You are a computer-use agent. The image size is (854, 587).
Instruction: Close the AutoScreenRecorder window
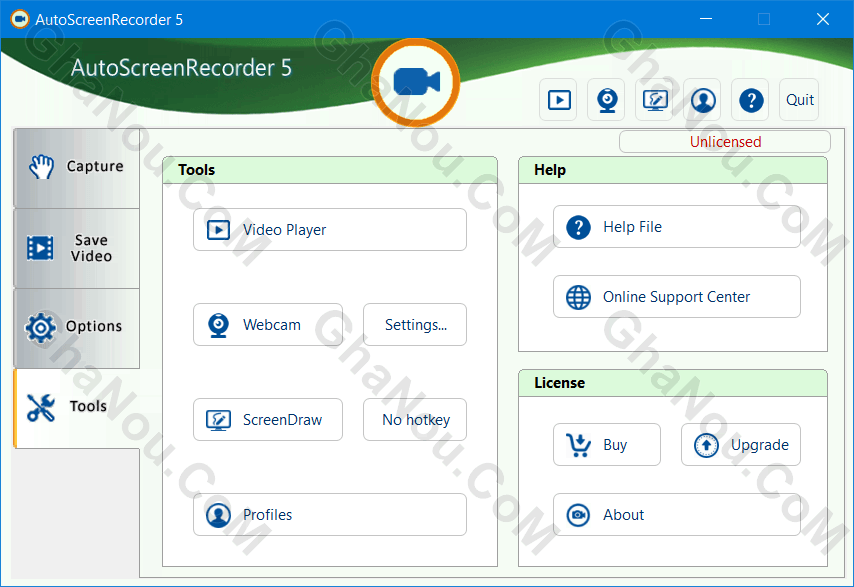coord(822,19)
